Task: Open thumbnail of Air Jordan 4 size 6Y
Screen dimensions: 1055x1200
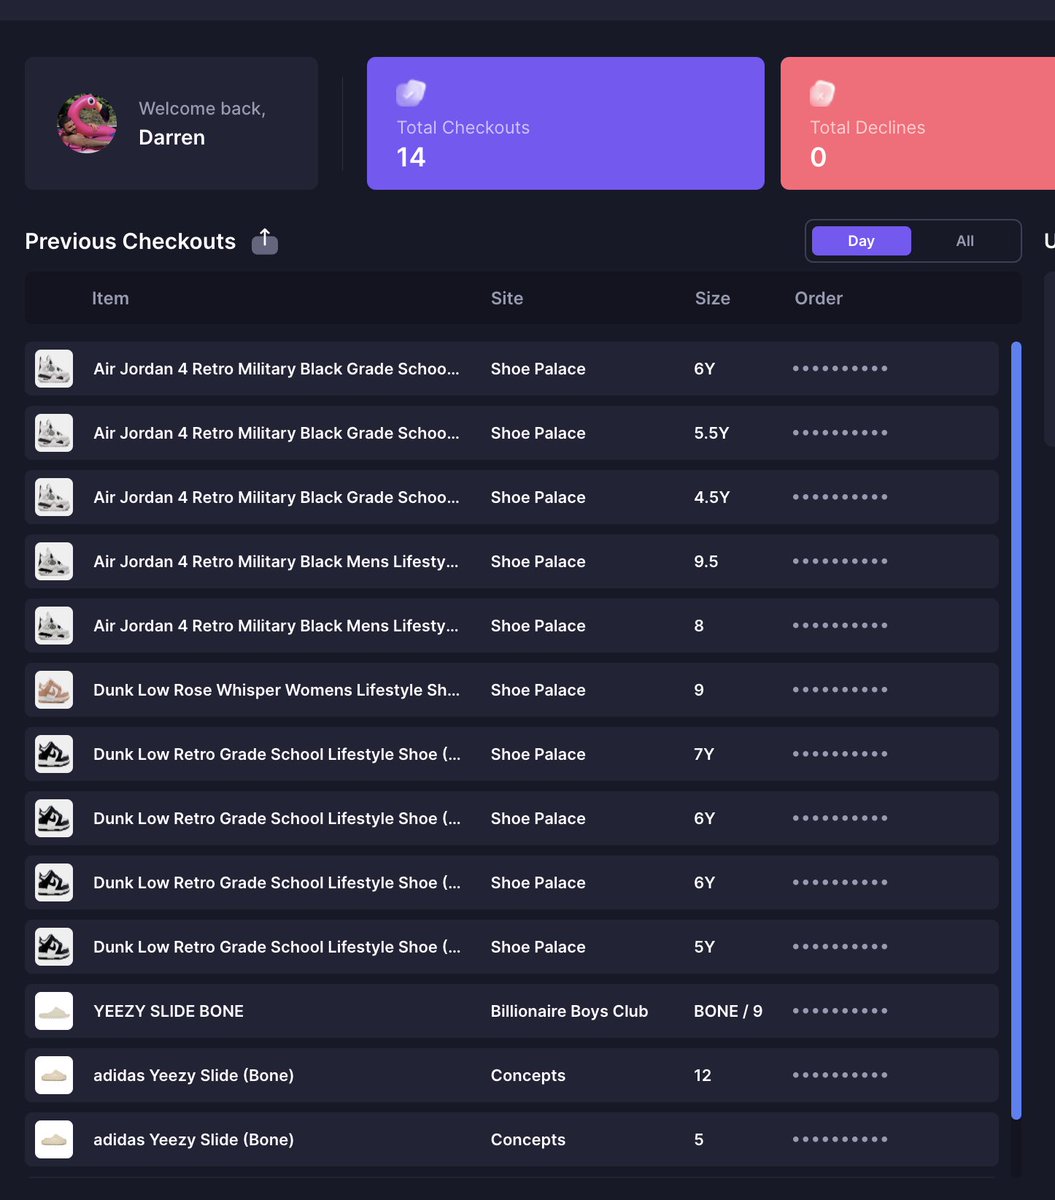Action: [x=54, y=369]
